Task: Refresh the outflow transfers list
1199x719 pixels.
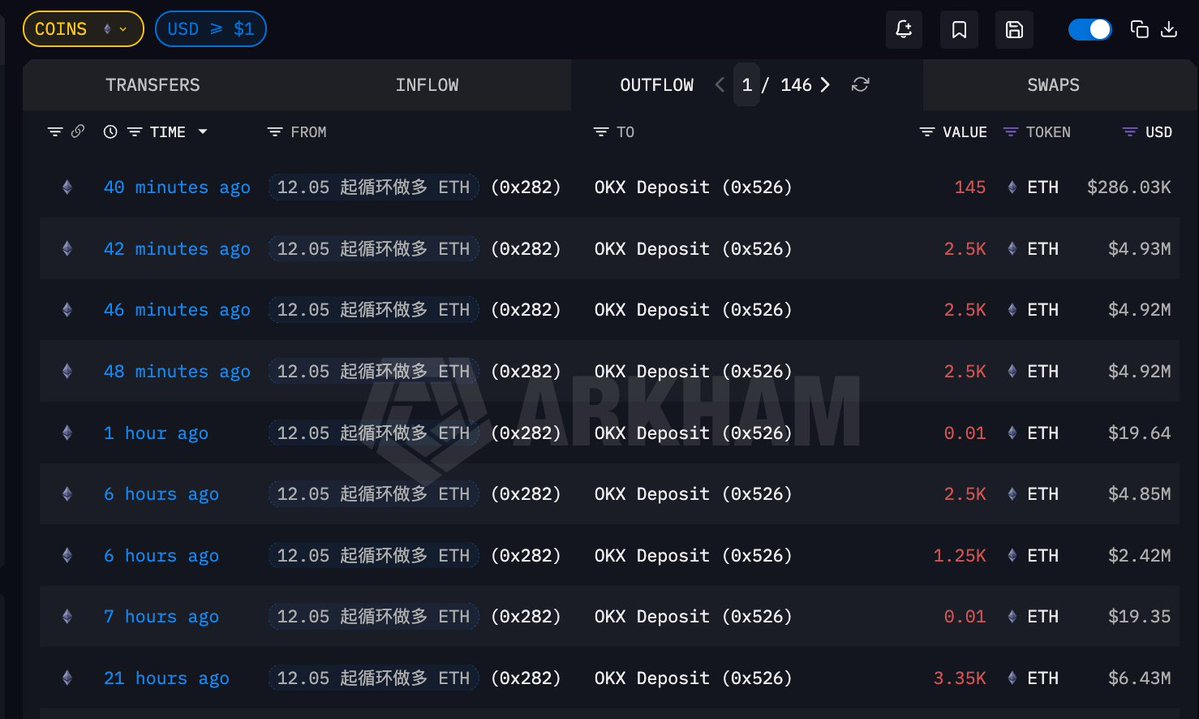Action: pyautogui.click(x=860, y=85)
